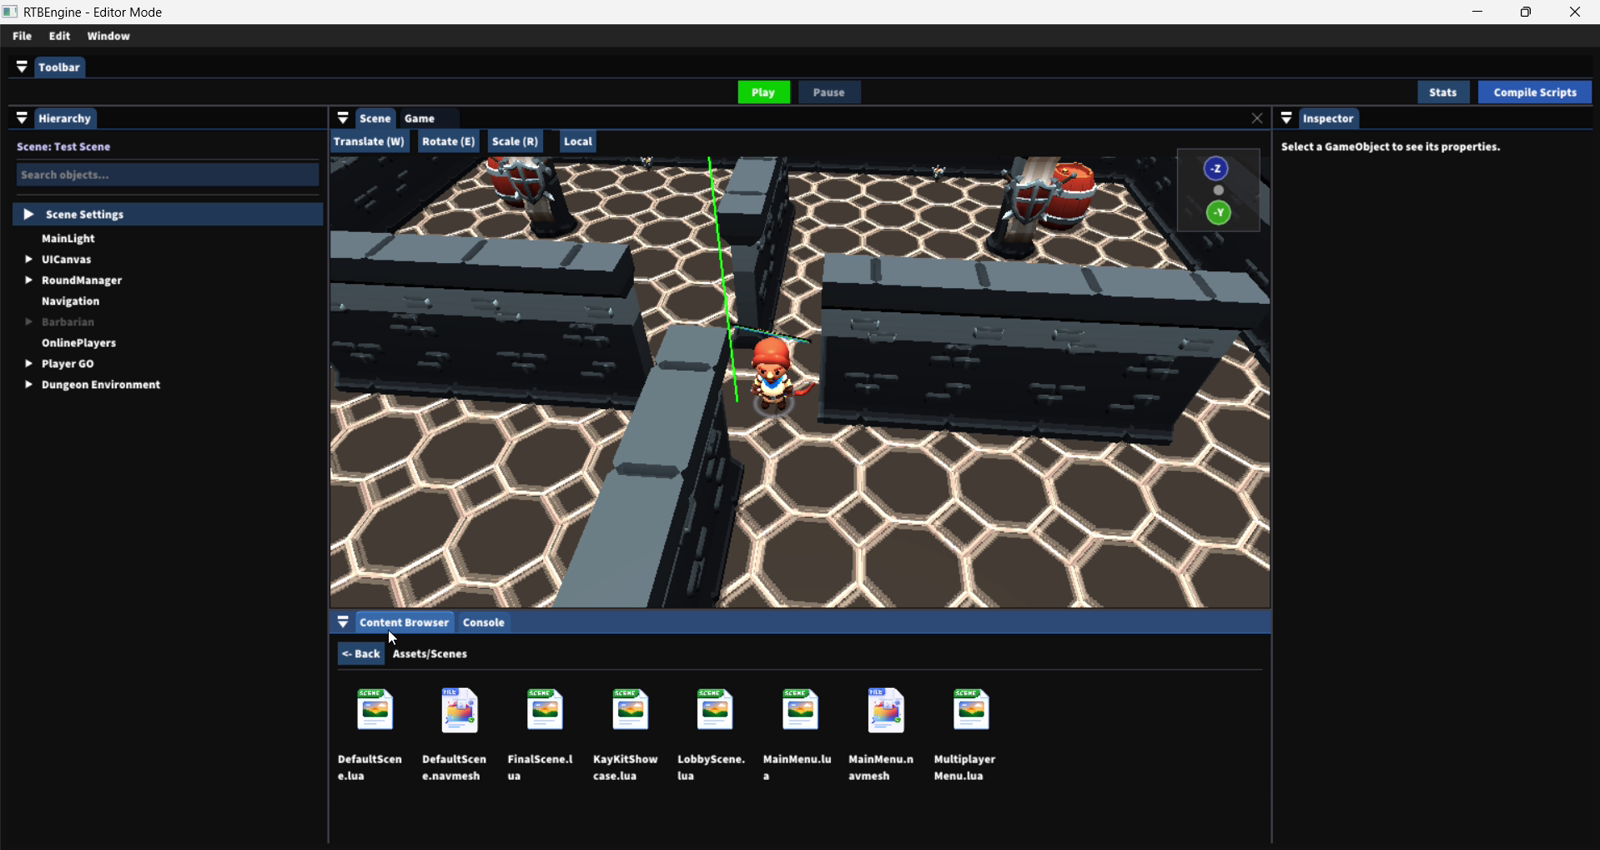
Task: Open the DefaultScene.lua scene file icon
Action: 375,710
